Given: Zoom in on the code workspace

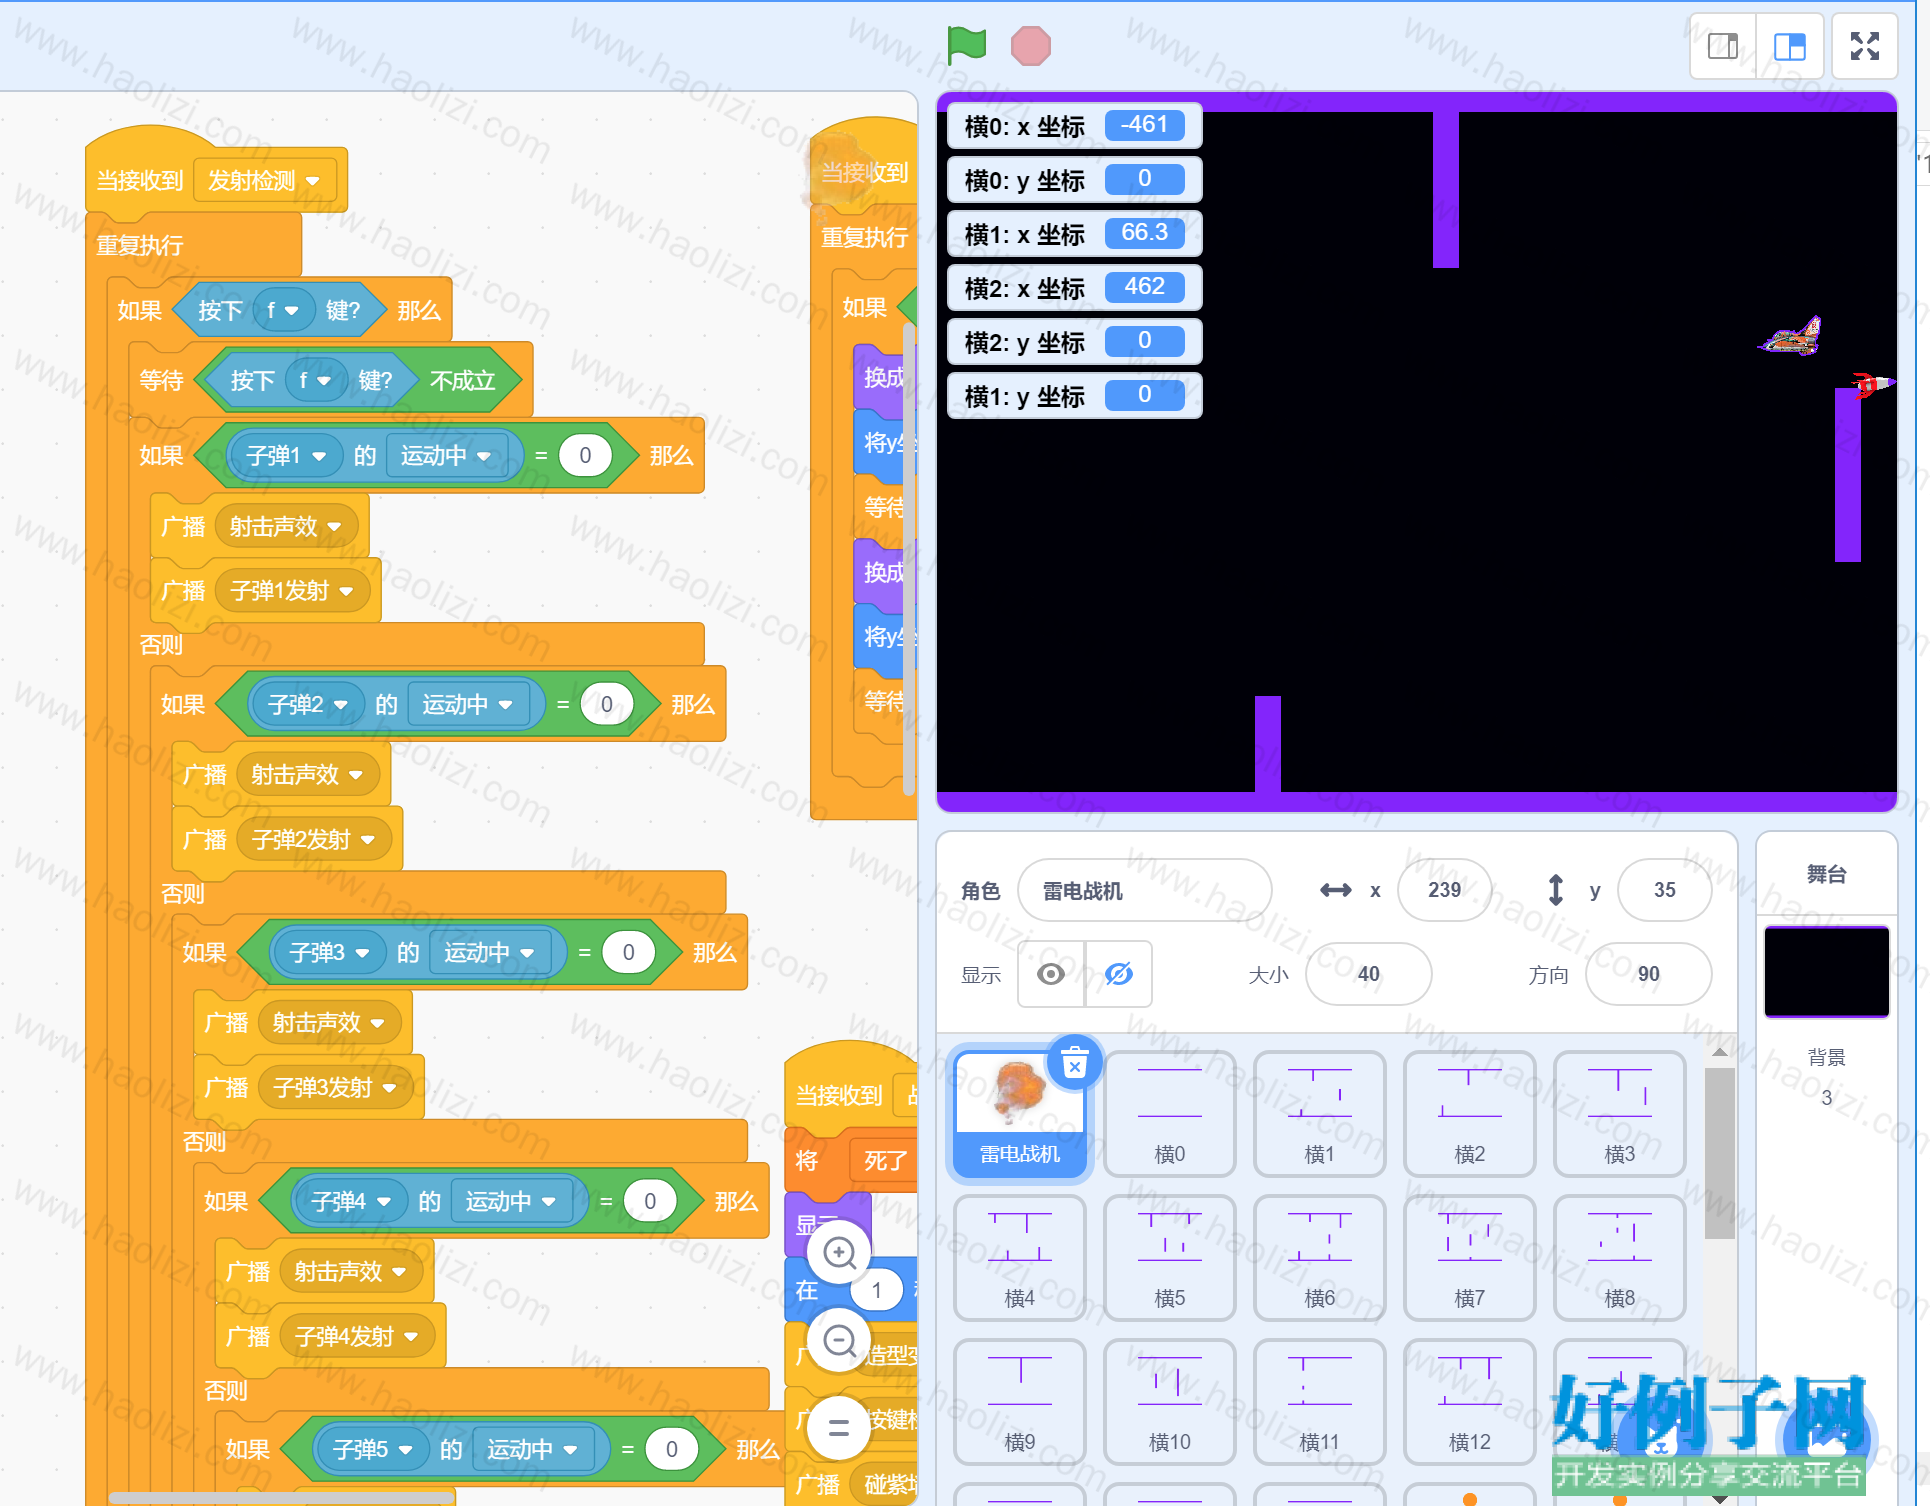Looking at the screenshot, I should pyautogui.click(x=839, y=1252).
